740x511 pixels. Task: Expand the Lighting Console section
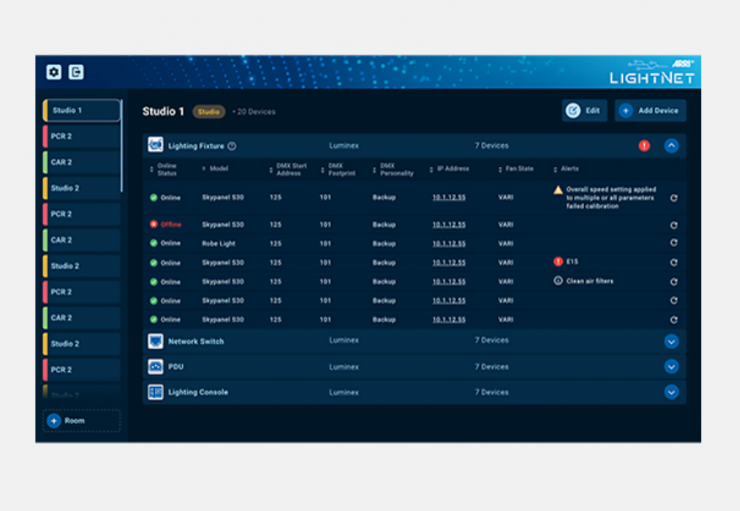pyautogui.click(x=671, y=392)
